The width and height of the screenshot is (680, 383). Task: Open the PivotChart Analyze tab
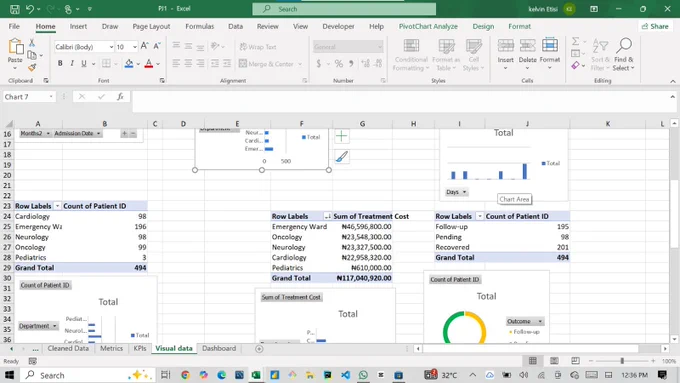[428, 26]
